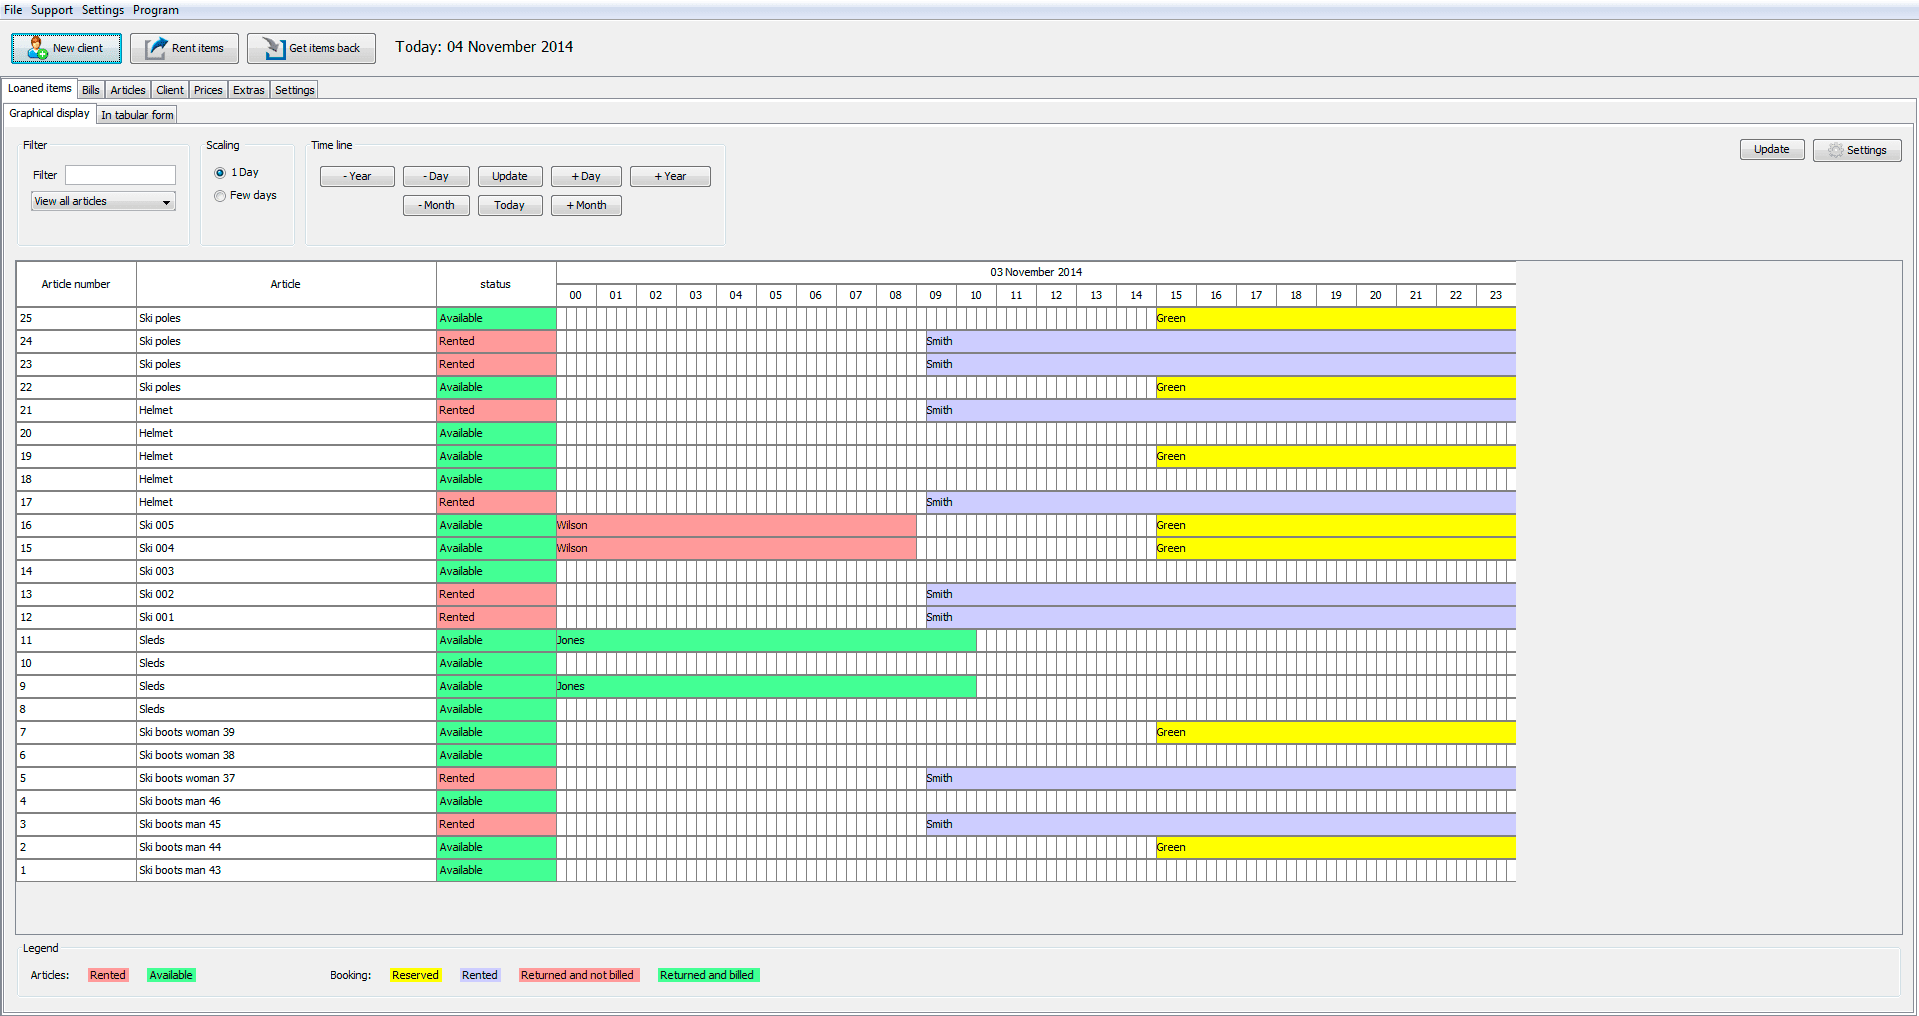Go back one year with - Year
This screenshot has width=1919, height=1016.
(x=357, y=176)
